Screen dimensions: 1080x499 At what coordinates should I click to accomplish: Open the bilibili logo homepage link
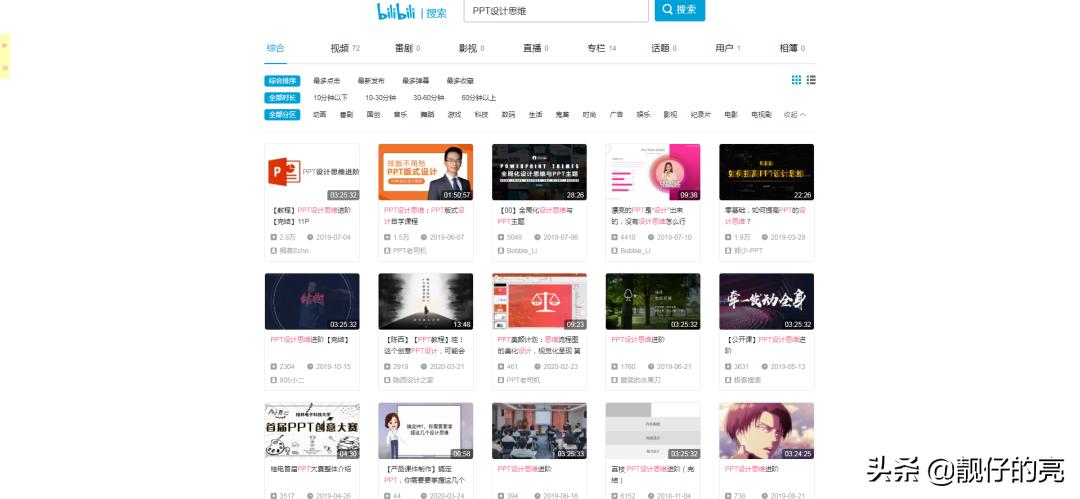pyautogui.click(x=397, y=11)
